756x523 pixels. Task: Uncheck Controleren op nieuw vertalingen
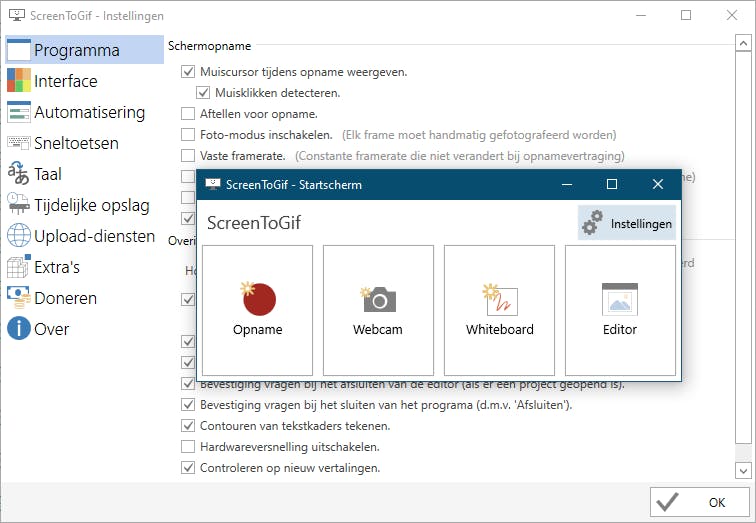(188, 468)
